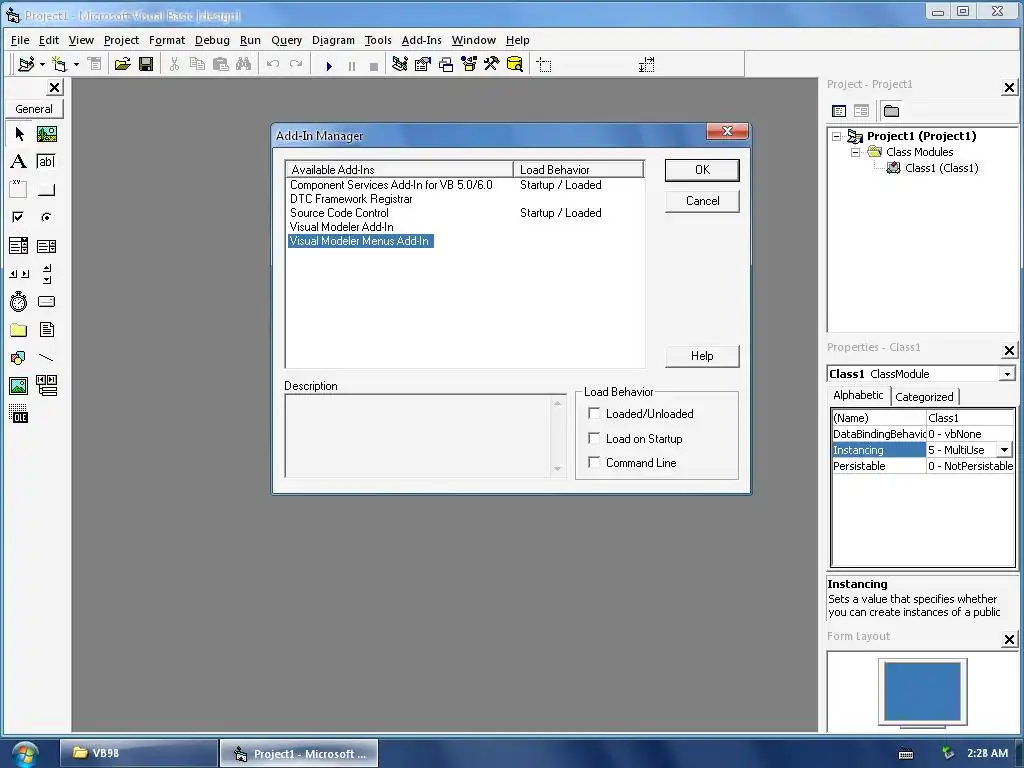Click the Open Project folder icon
The image size is (1024, 768).
(x=122, y=64)
